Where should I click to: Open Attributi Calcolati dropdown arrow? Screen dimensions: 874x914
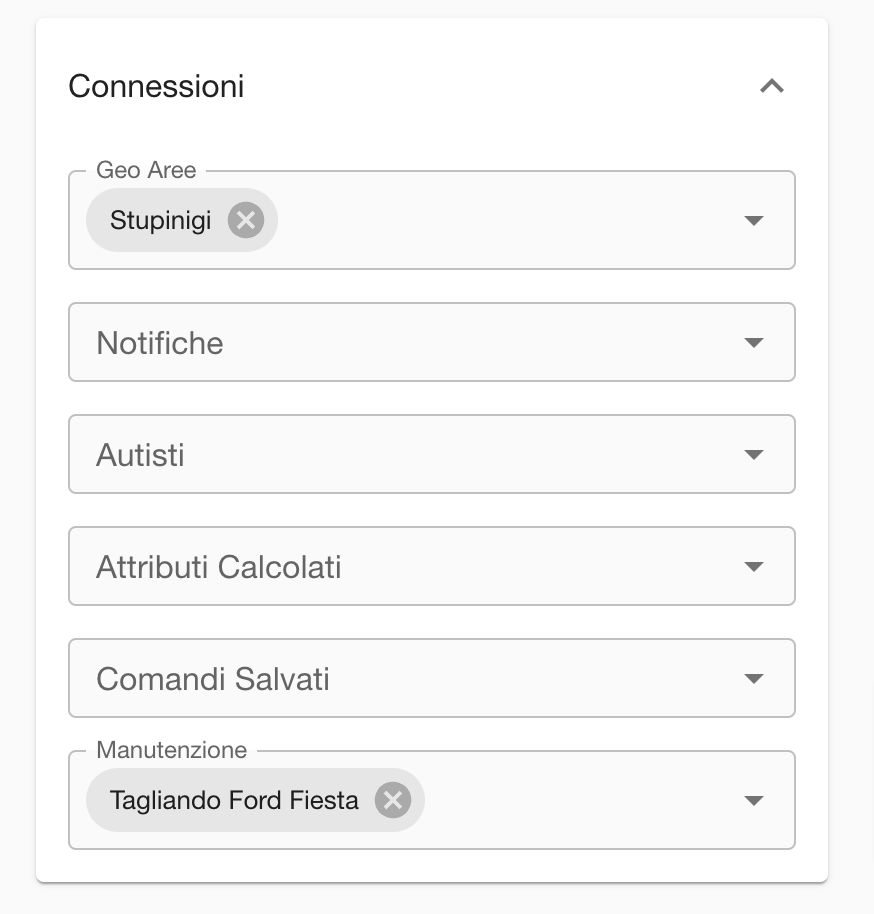[x=754, y=567]
